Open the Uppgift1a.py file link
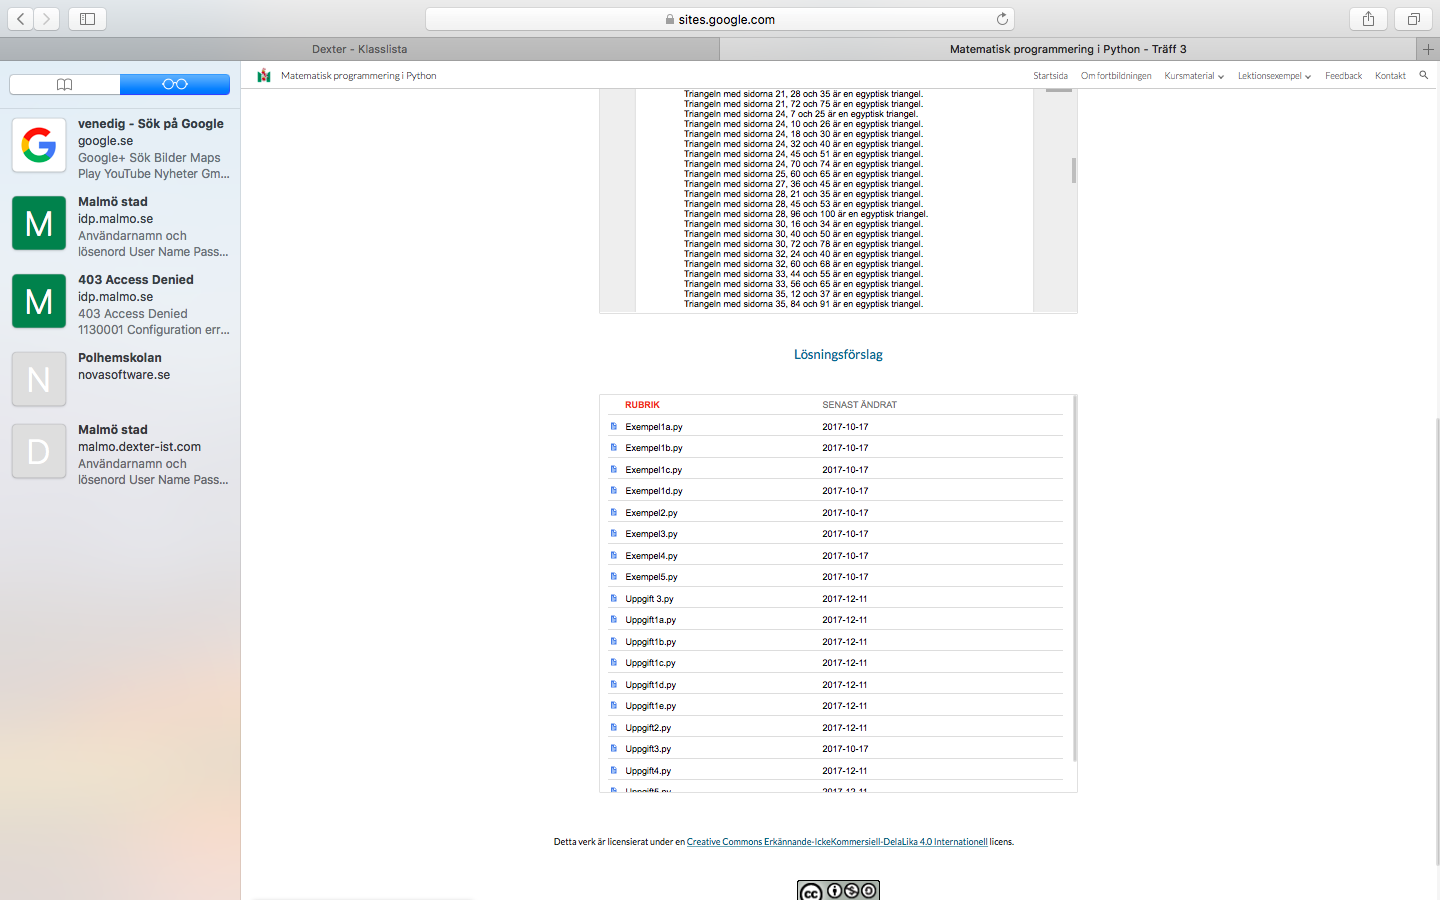Viewport: 1440px width, 900px height. pos(650,620)
